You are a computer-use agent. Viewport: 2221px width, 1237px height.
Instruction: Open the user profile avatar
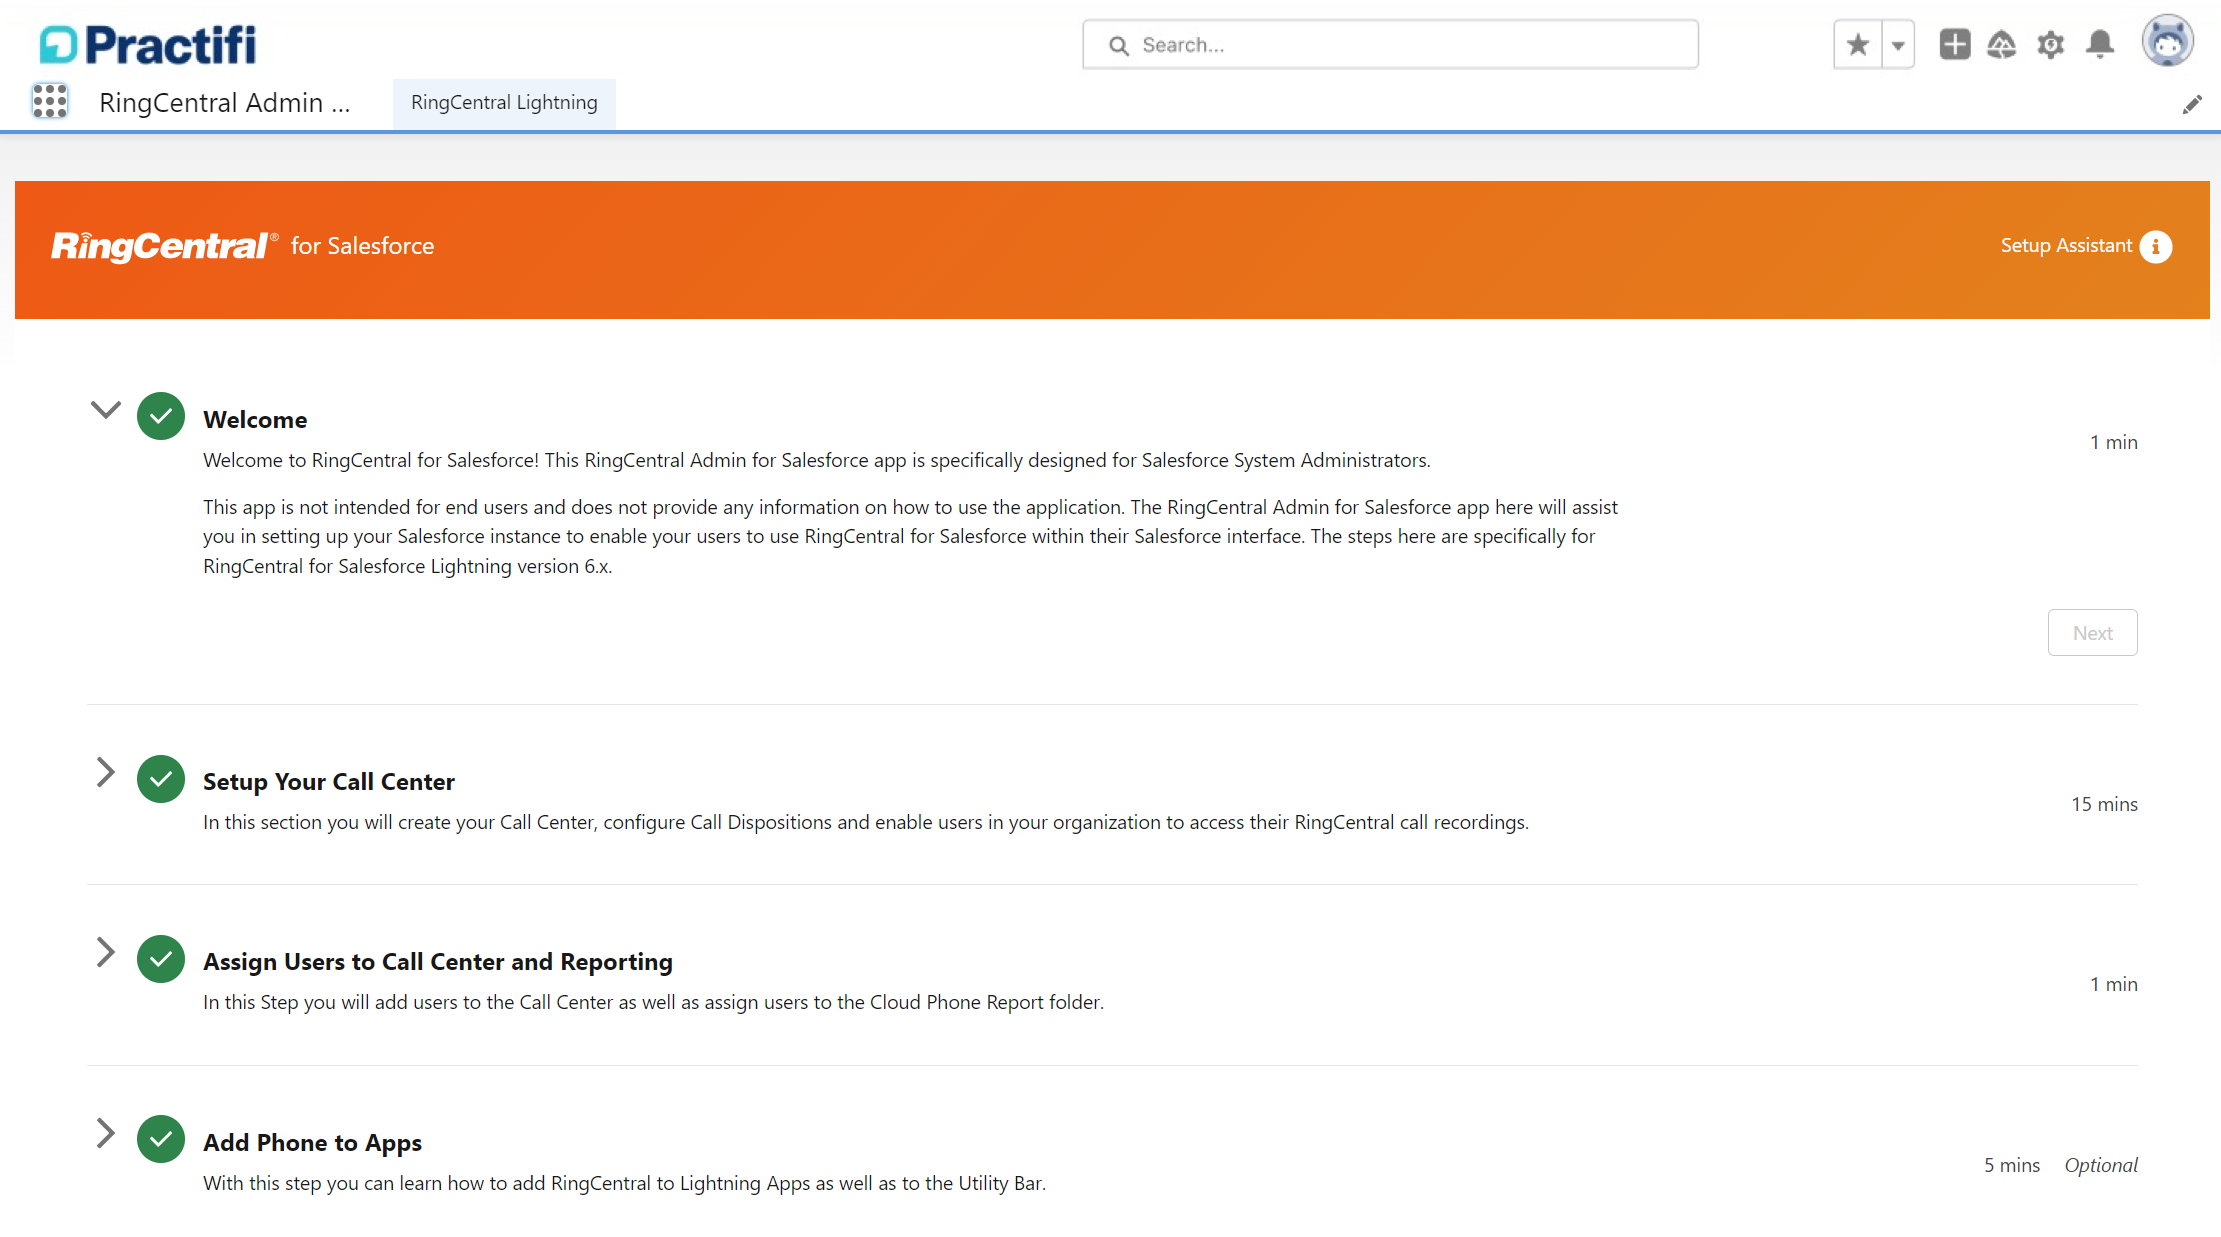(x=2167, y=41)
